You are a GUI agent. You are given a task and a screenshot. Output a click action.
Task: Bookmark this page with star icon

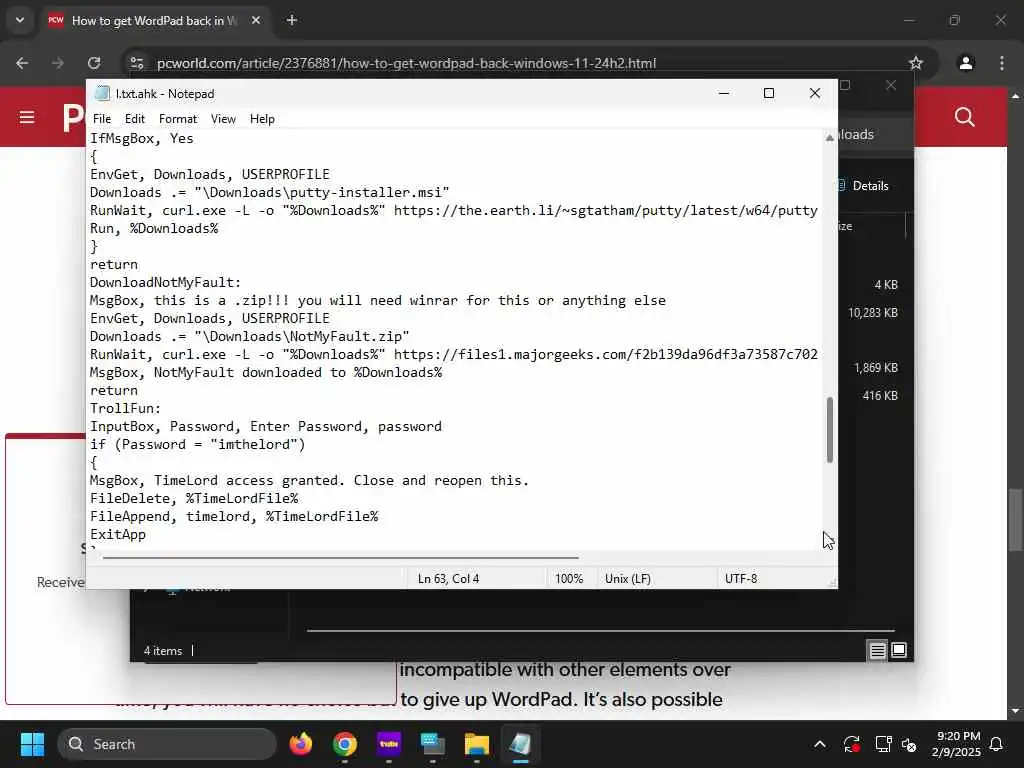tap(916, 63)
